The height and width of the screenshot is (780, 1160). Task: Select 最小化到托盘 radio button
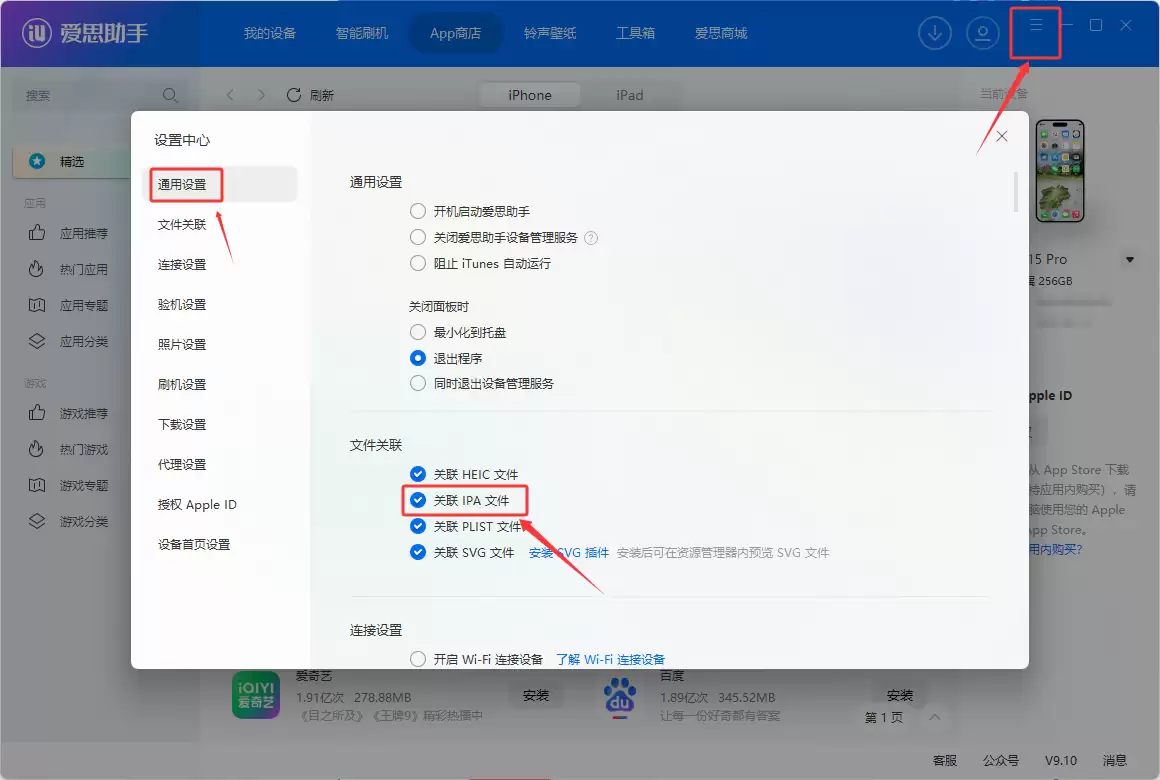[418, 332]
